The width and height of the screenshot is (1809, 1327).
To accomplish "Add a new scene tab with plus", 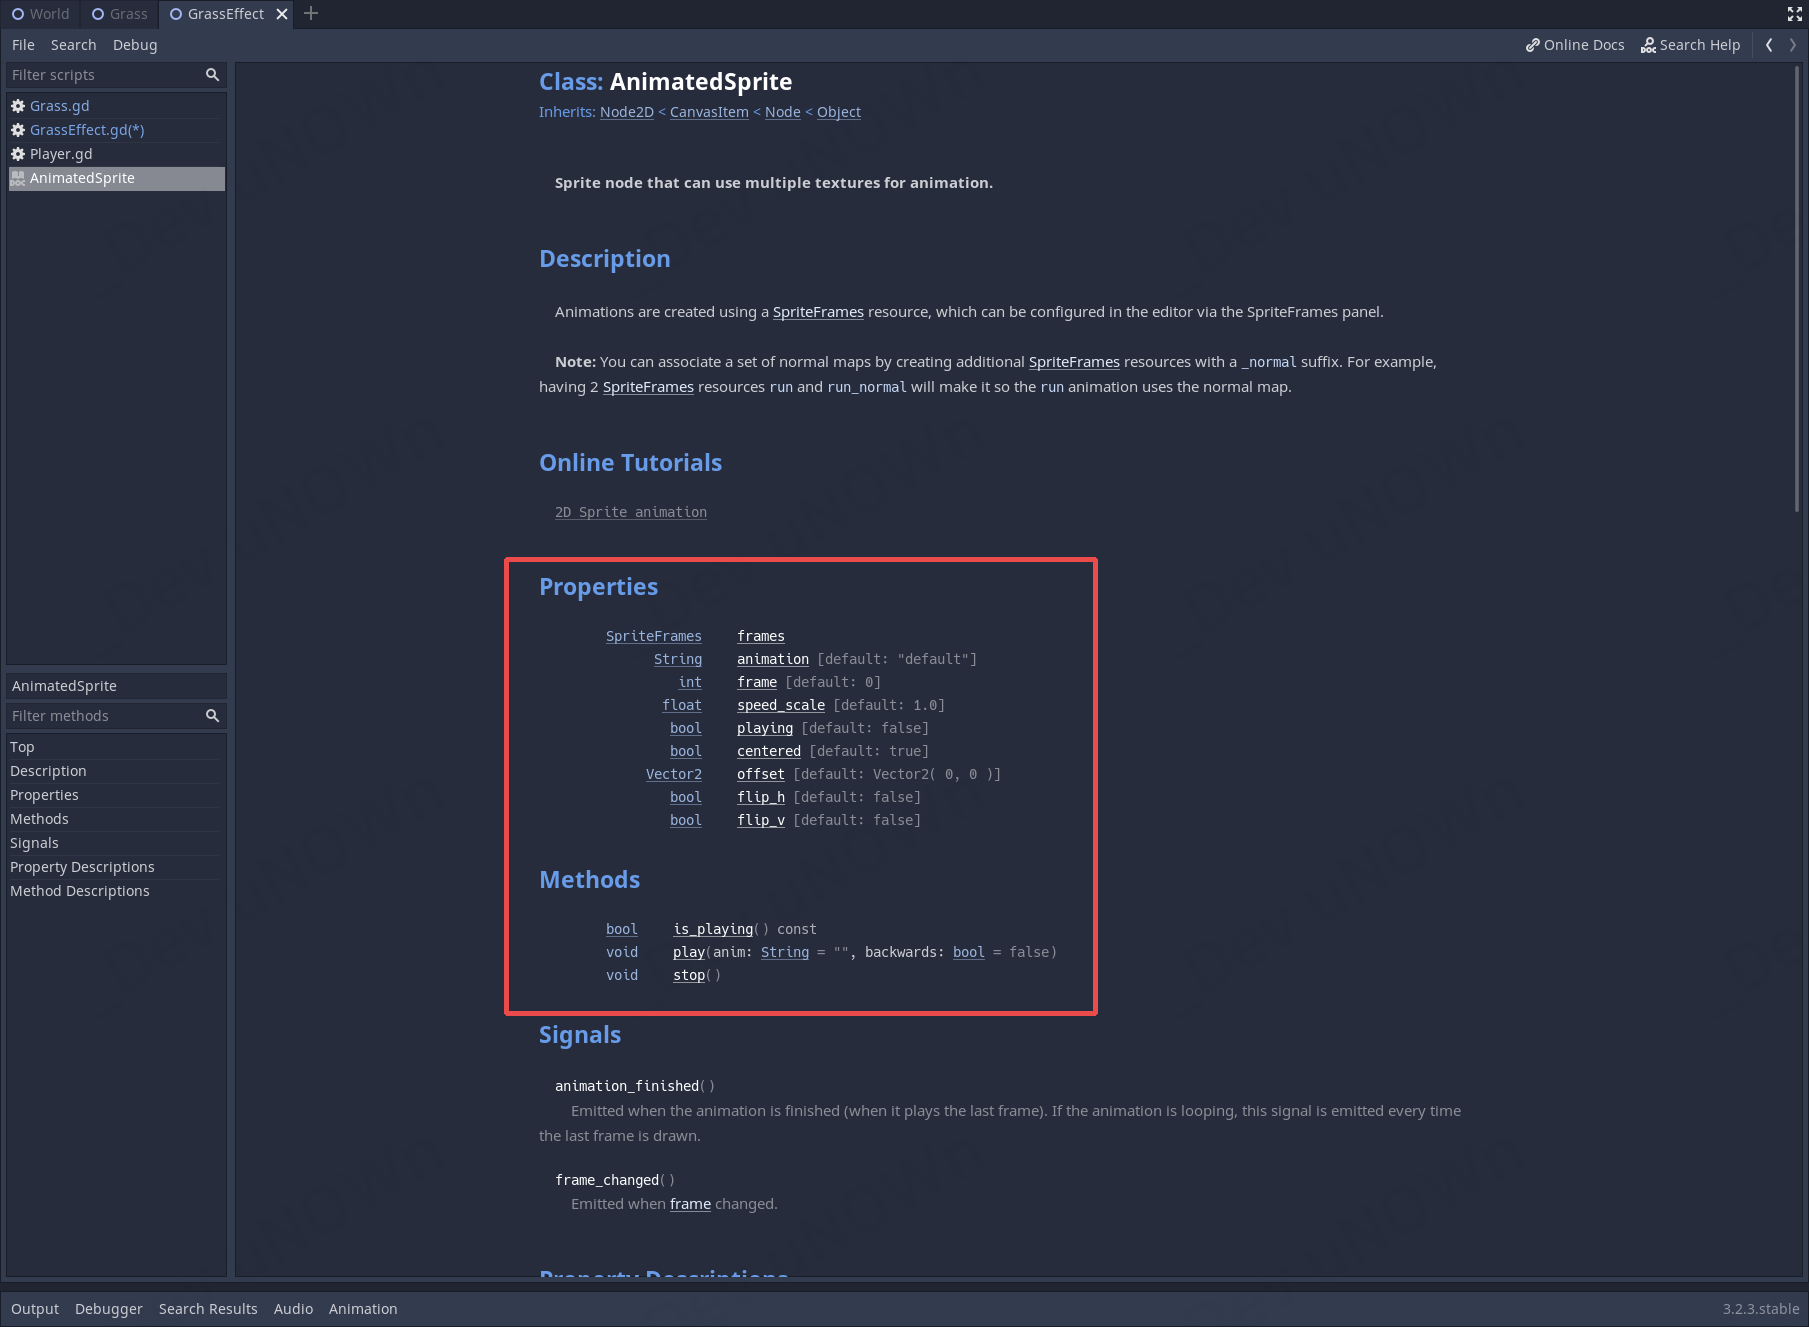I will (311, 13).
